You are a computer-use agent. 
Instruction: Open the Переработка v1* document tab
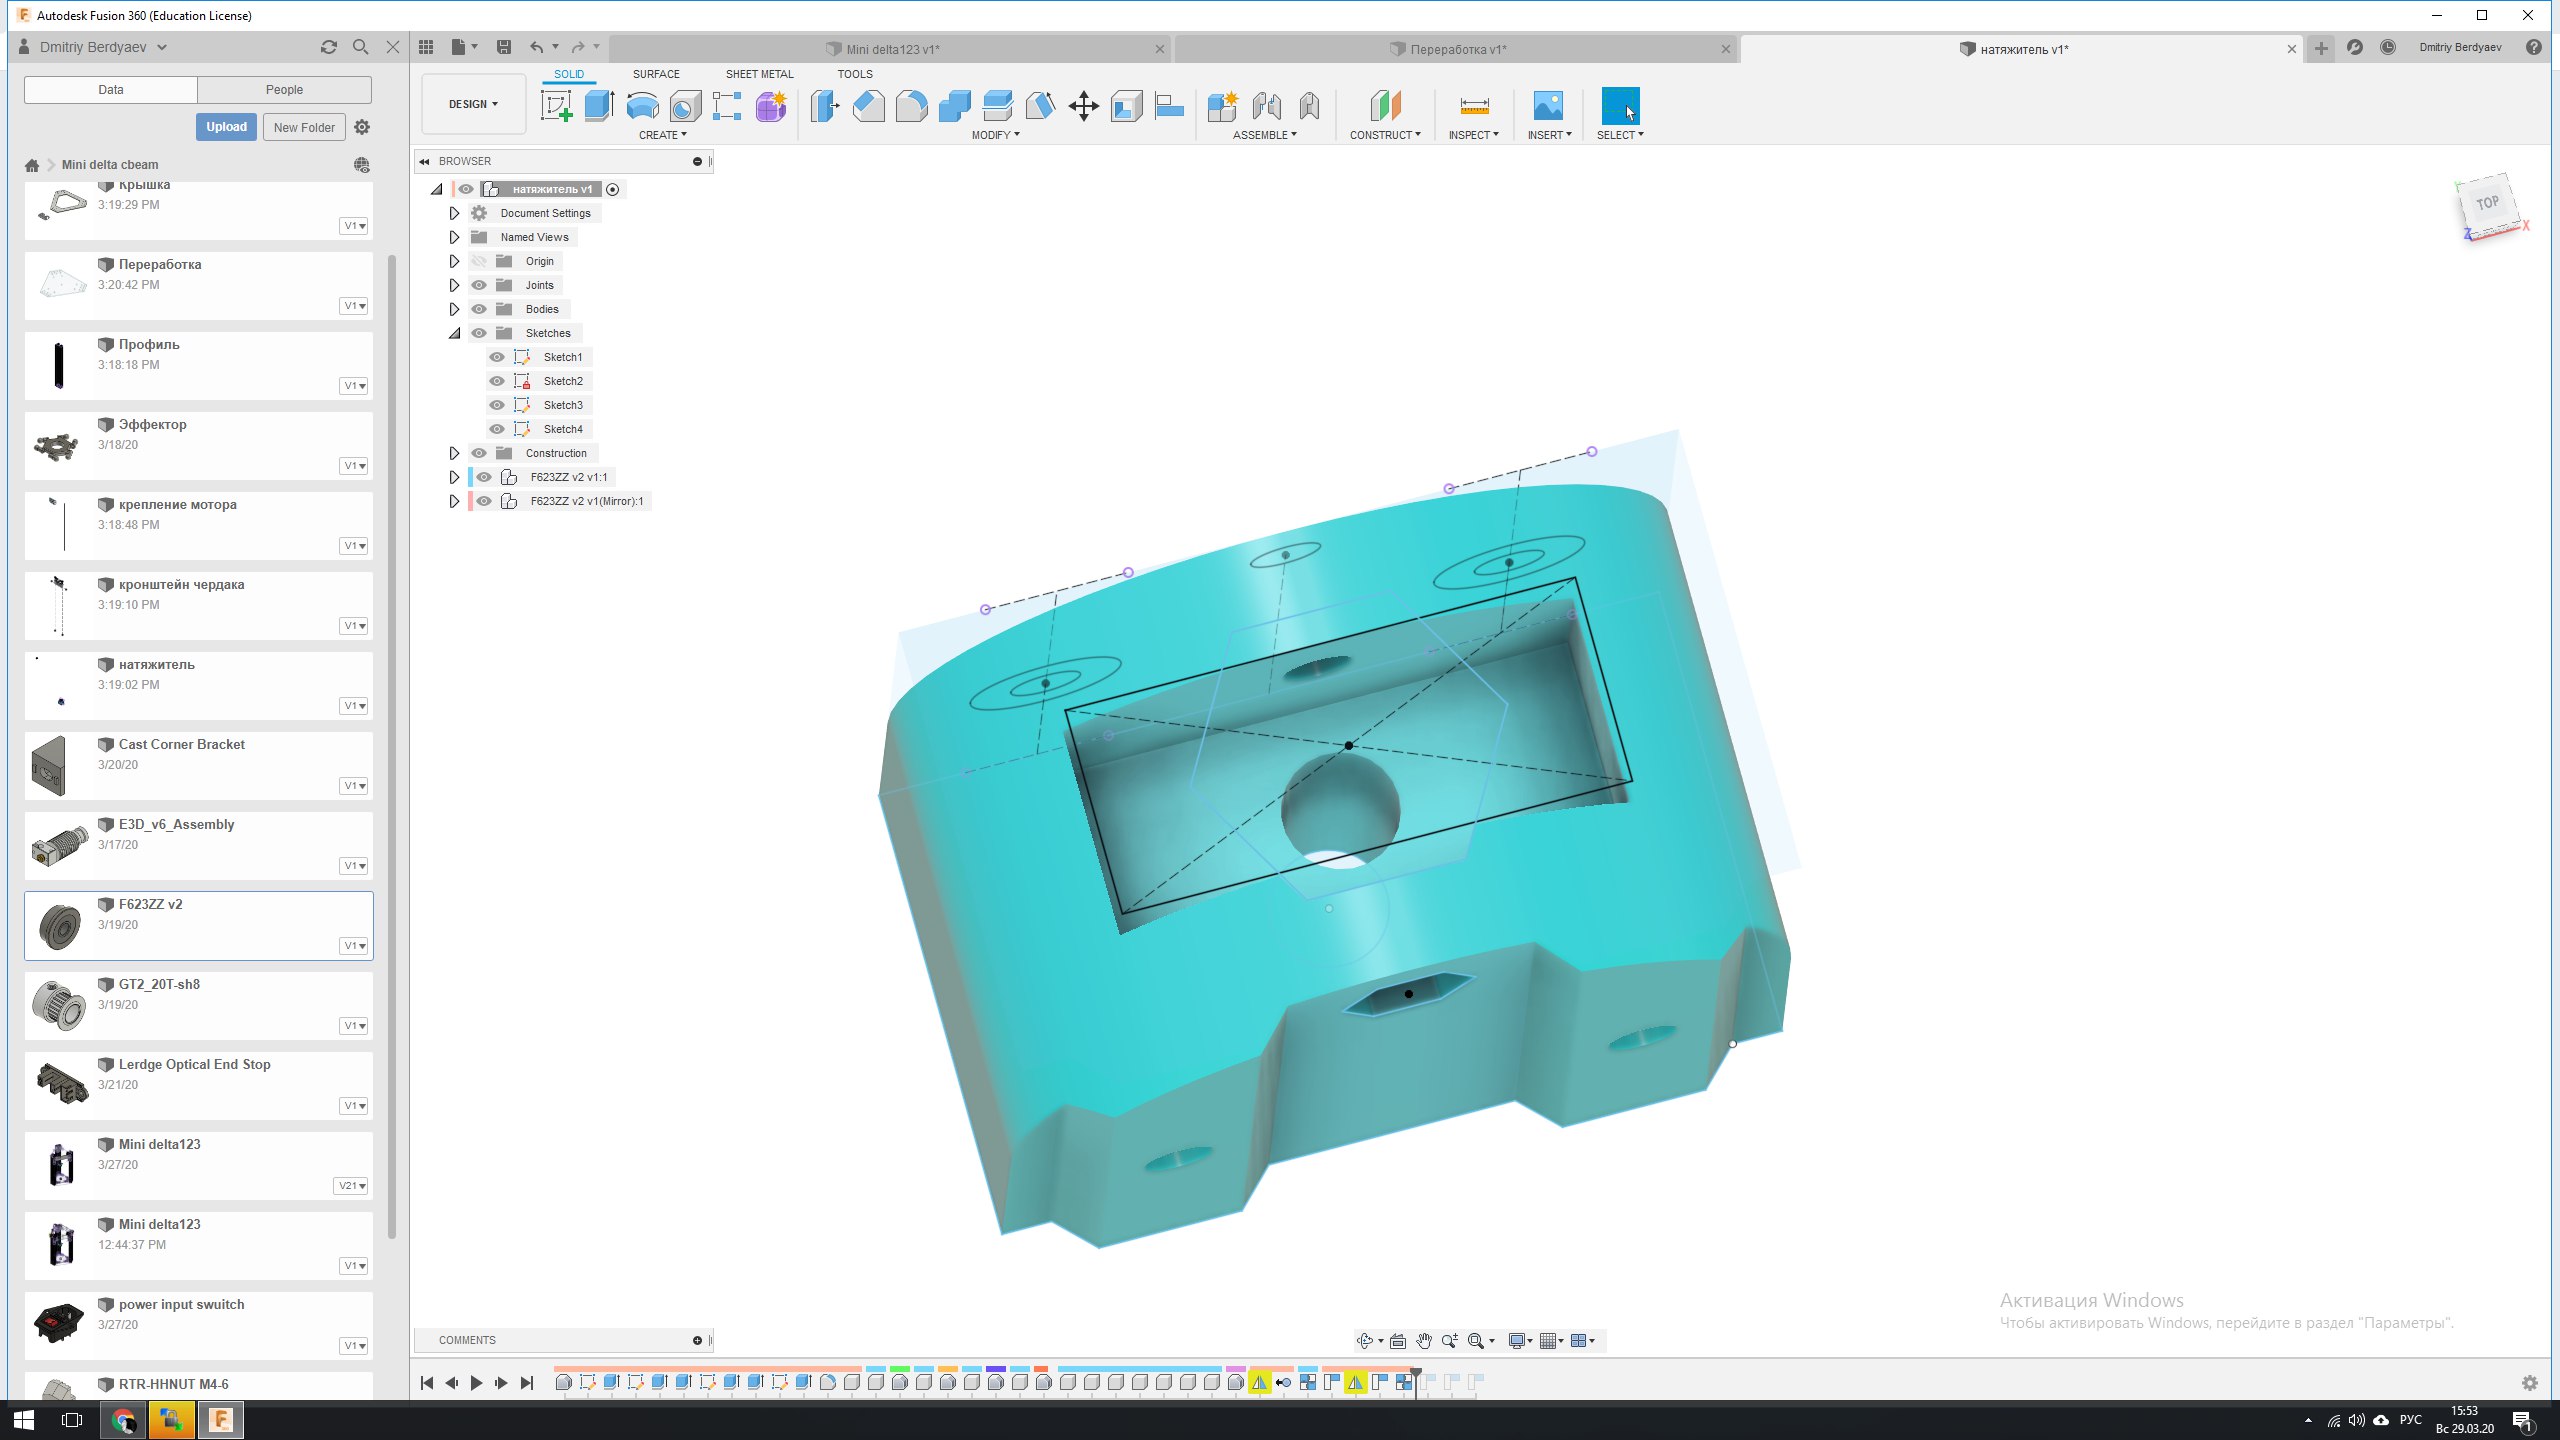click(1455, 49)
